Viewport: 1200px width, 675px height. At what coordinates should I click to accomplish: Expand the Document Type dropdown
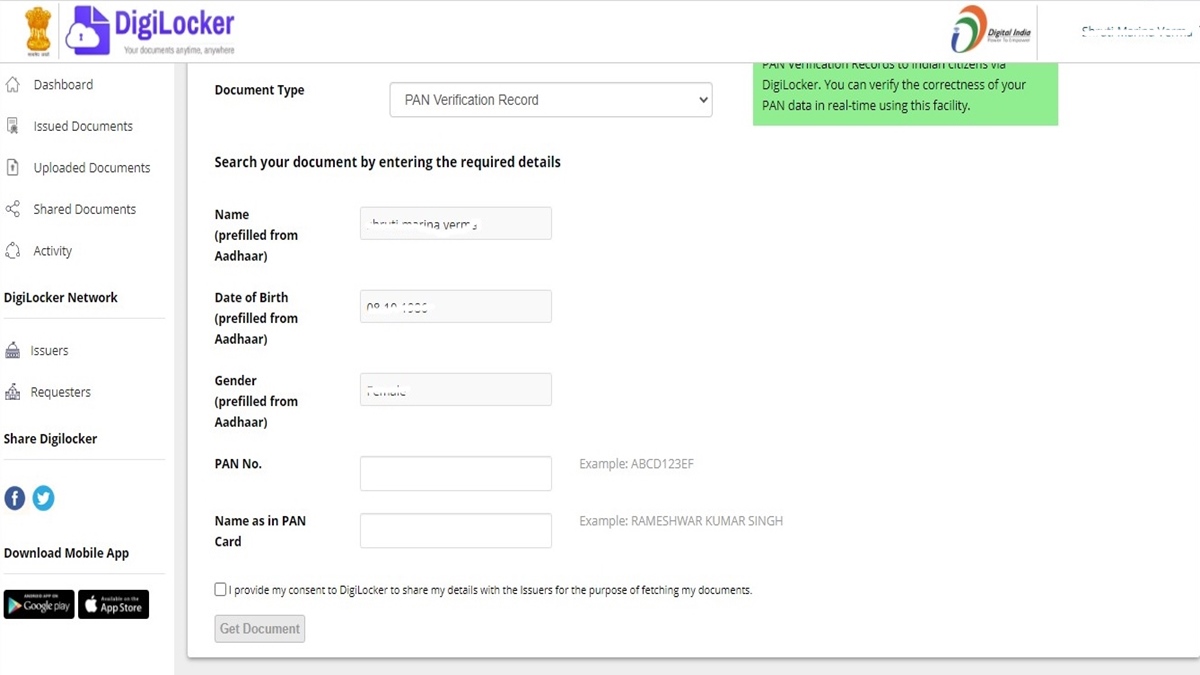550,100
